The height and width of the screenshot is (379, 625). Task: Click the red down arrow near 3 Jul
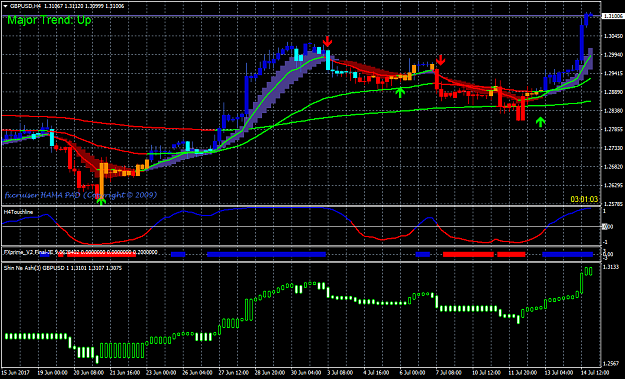[327, 41]
